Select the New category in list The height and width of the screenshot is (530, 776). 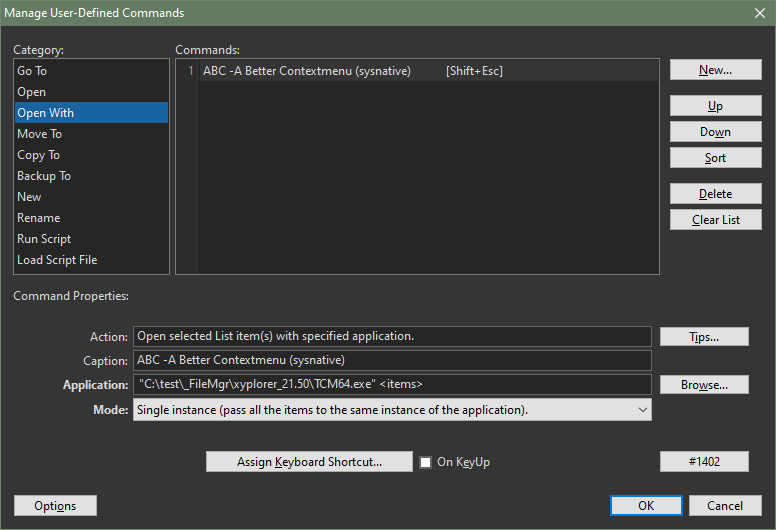tap(91, 197)
